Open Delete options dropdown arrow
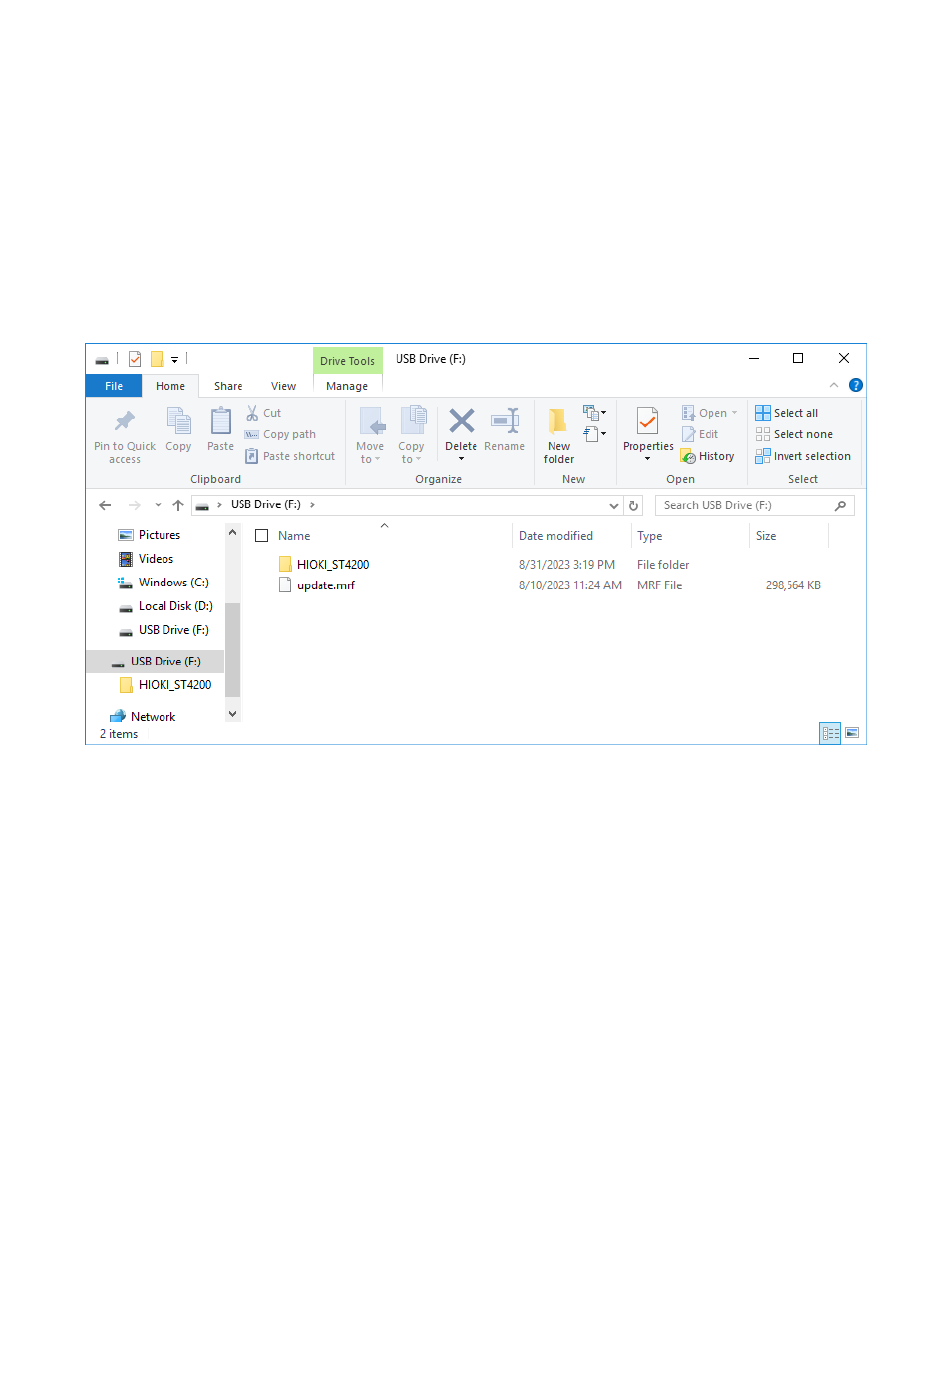This screenshot has width=950, height=1373. pyautogui.click(x=461, y=459)
